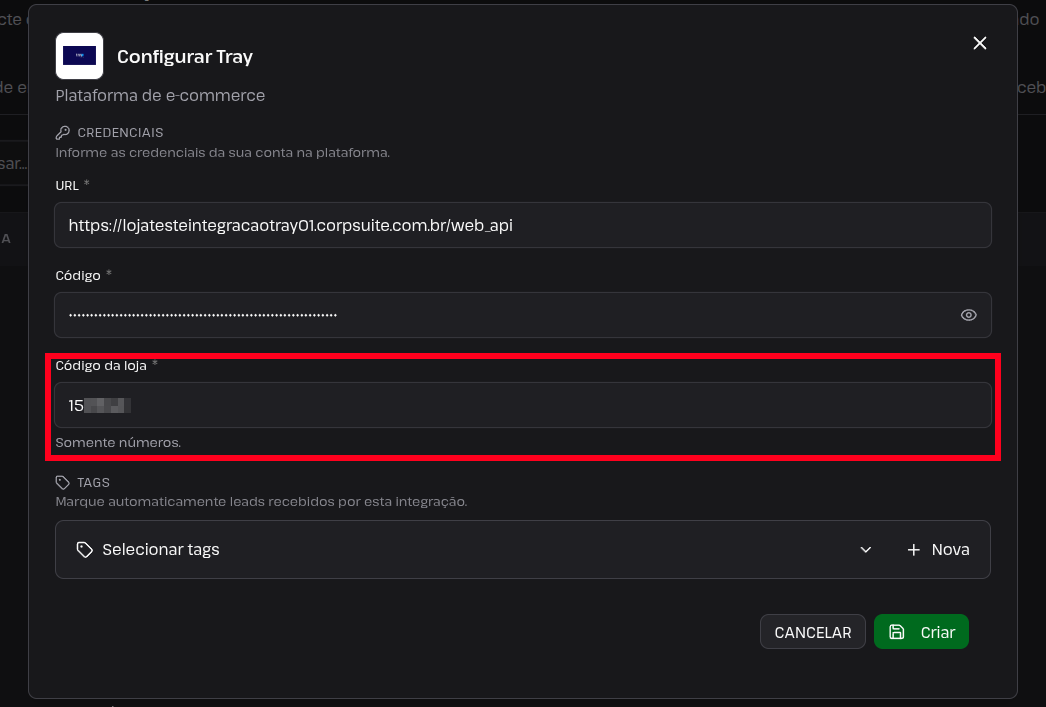Add a new tag via Nova
This screenshot has height=707, width=1046.
[938, 550]
